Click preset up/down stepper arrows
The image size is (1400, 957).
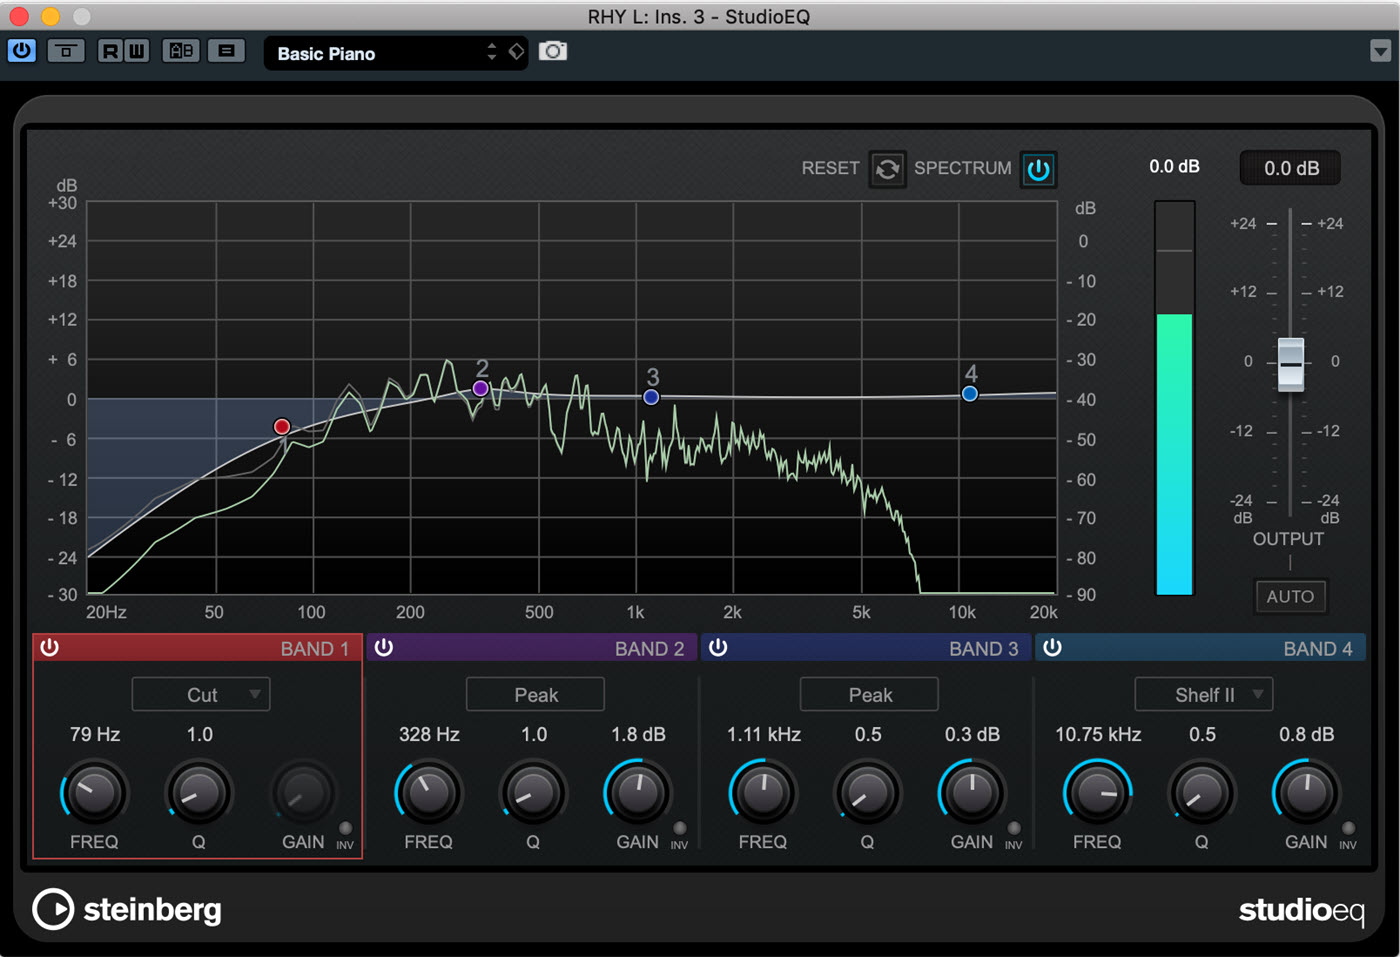(x=491, y=52)
